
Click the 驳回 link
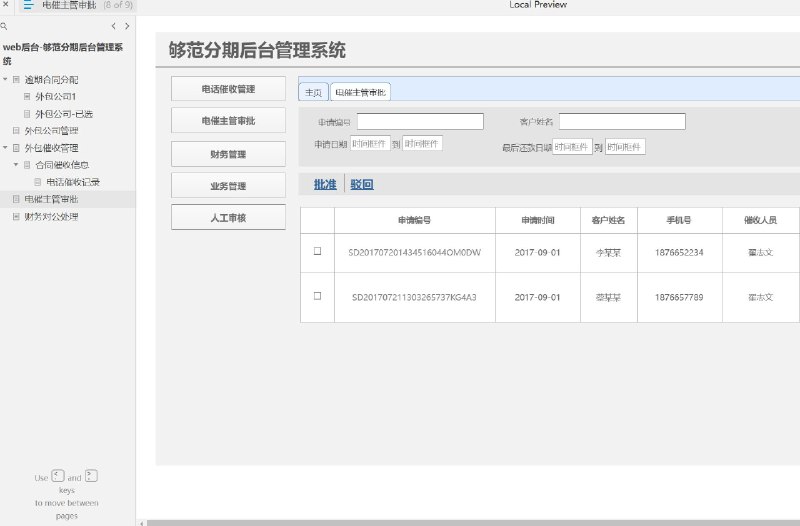[362, 184]
